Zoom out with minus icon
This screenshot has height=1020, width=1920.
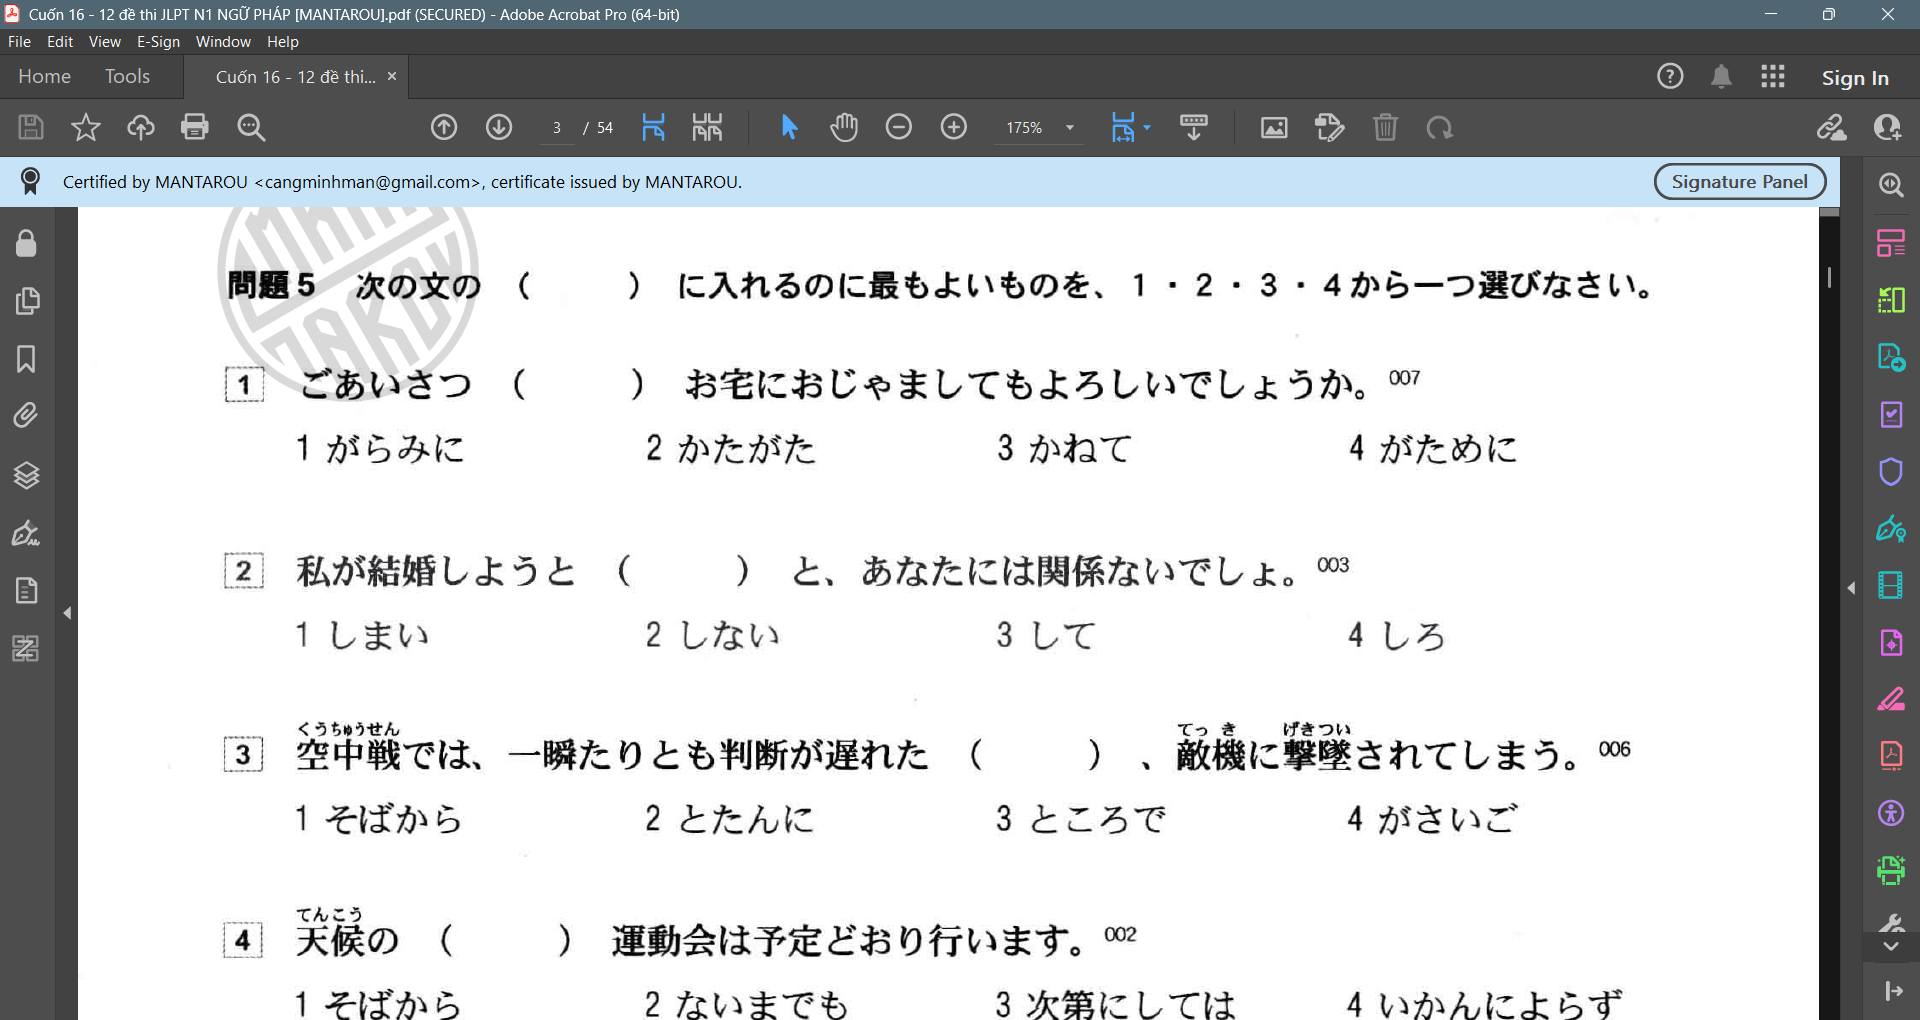point(899,127)
